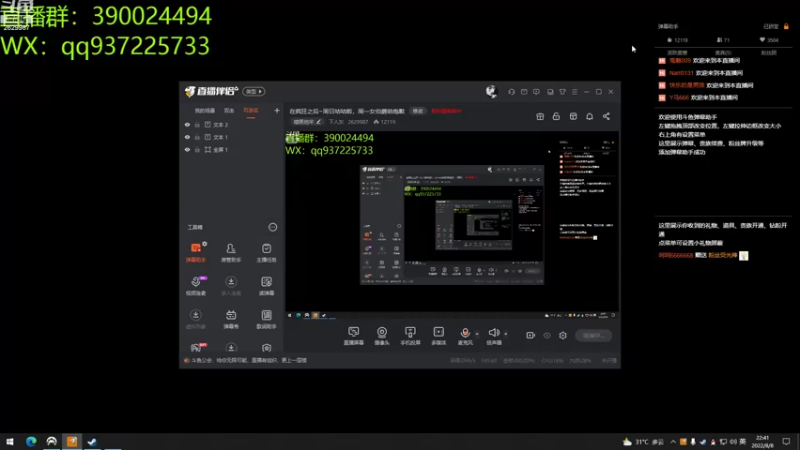Select the 文本 1 source row

click(x=232, y=137)
